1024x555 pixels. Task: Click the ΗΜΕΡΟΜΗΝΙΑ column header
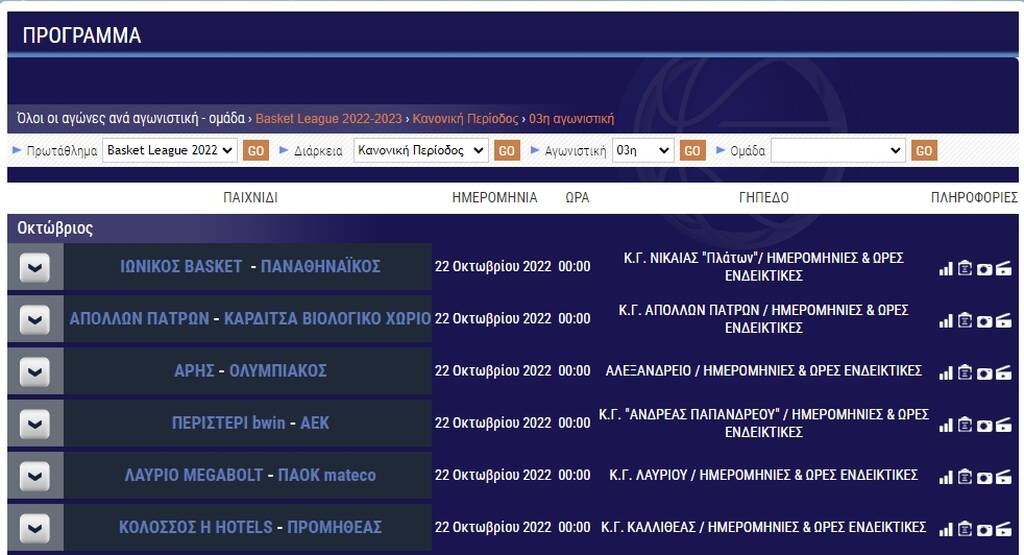(494, 197)
